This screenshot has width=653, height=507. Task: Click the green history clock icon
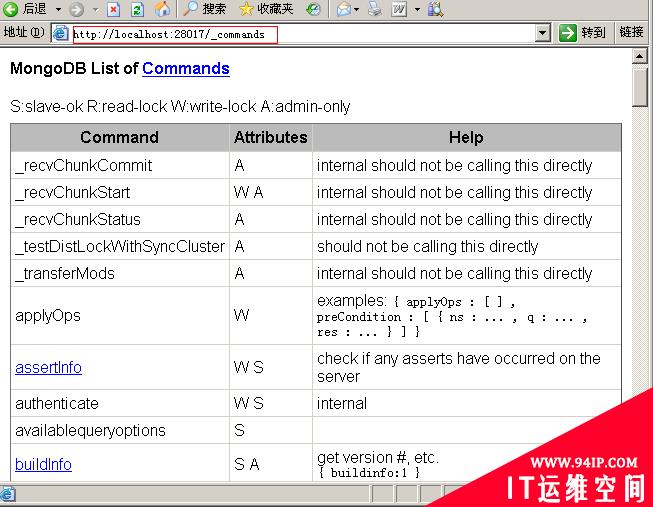[x=313, y=9]
